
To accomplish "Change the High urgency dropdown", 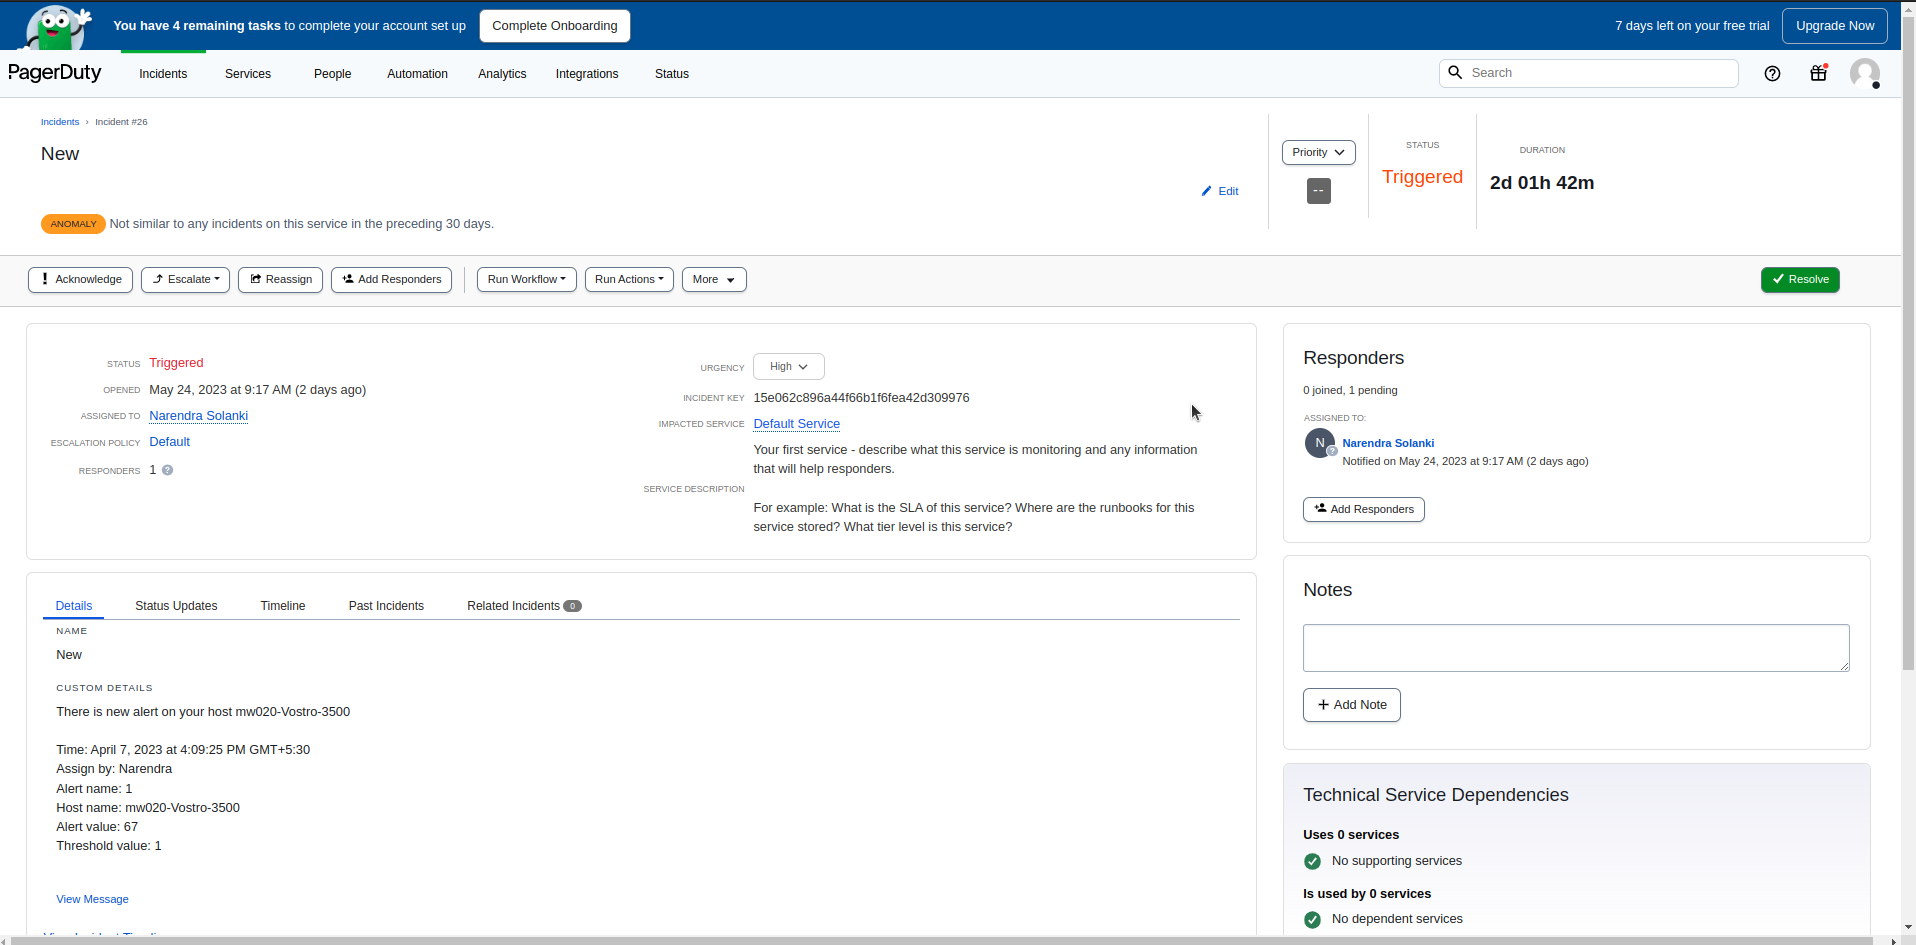I will tap(789, 367).
